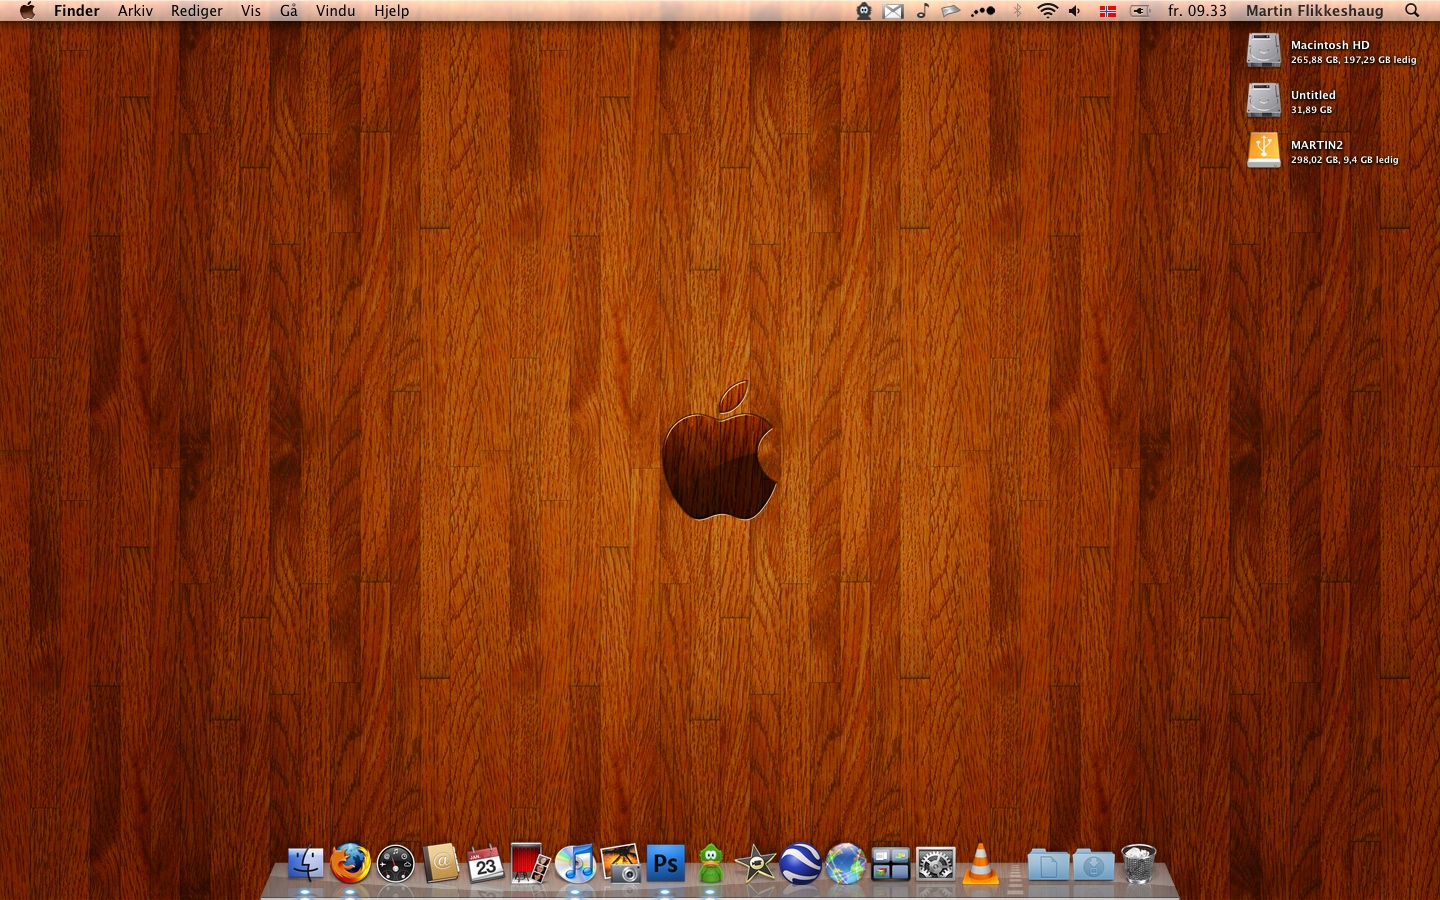
Task: Click the clock showing fr. 09.33
Action: coord(1197,11)
